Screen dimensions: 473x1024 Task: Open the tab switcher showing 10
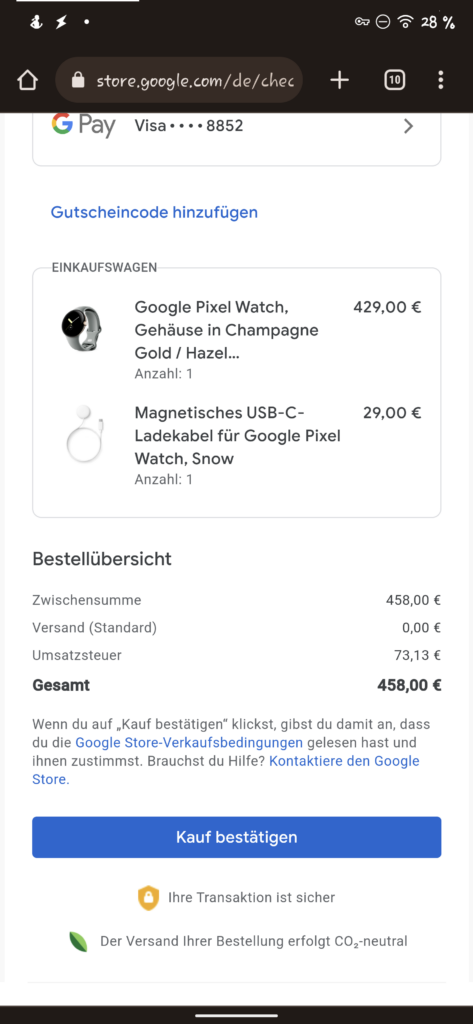[394, 80]
